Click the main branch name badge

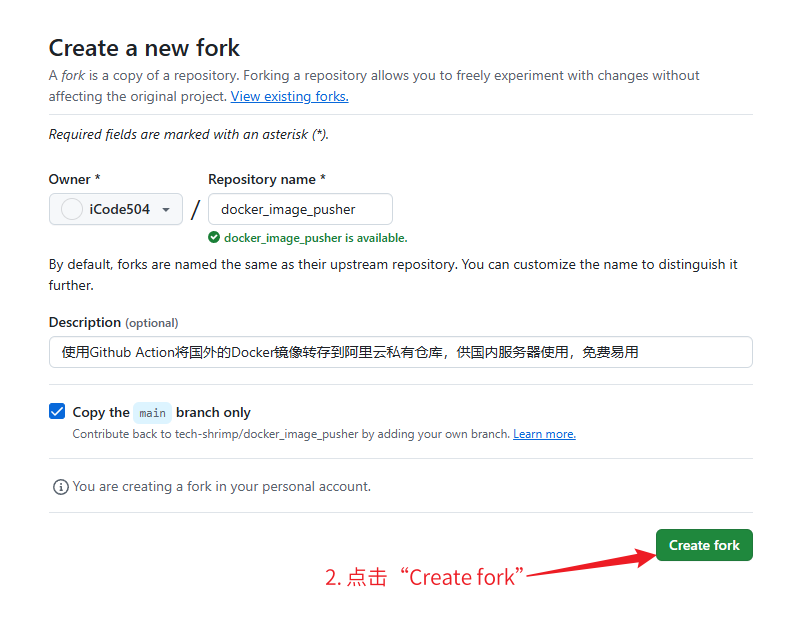[153, 413]
